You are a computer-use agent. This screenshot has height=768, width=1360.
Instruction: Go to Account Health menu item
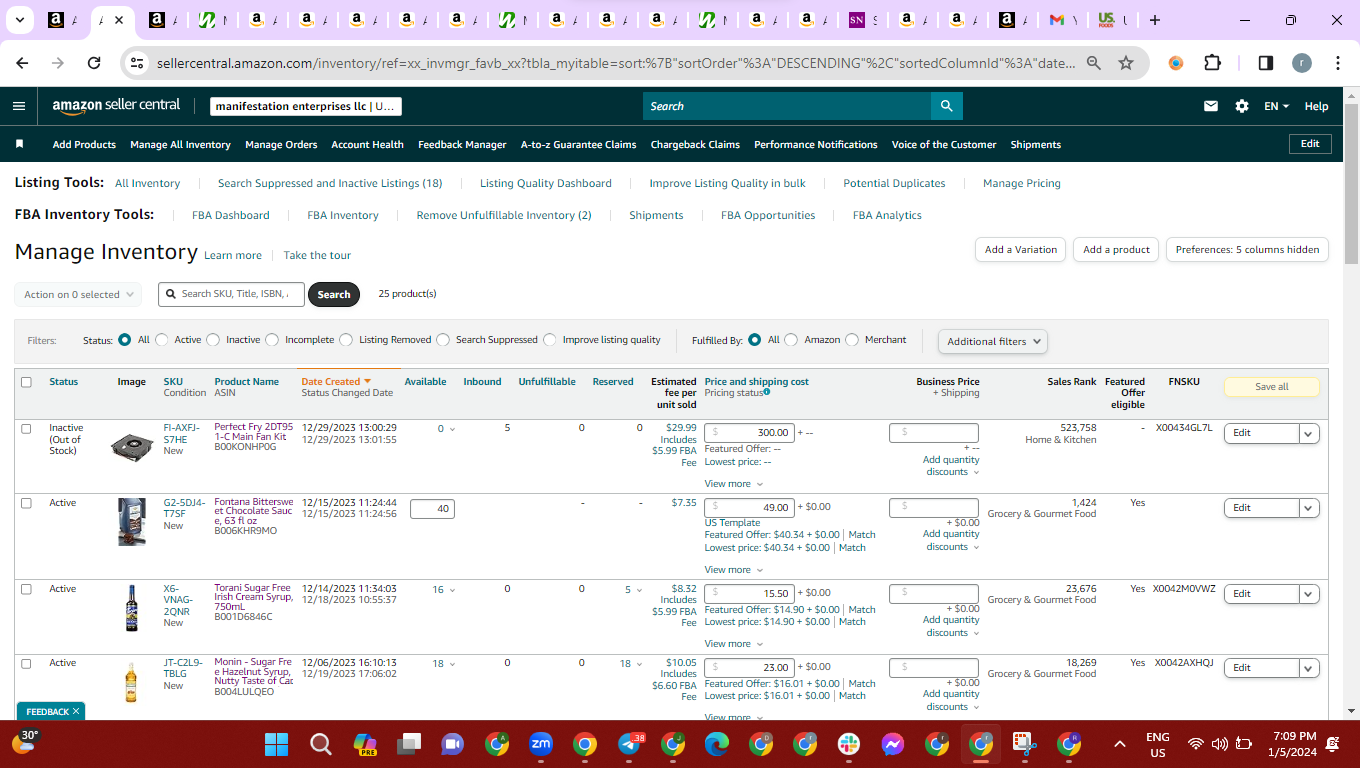pyautogui.click(x=368, y=144)
